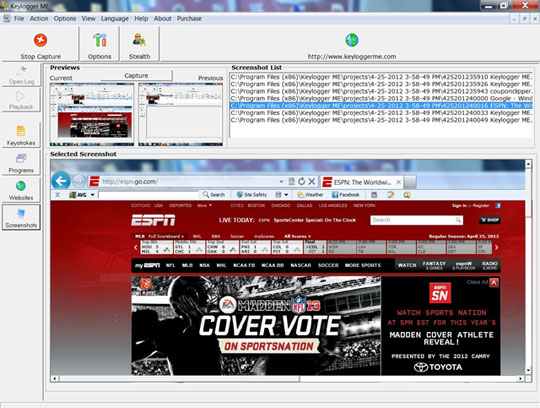
Task: Click the selected screenshot horizontal scroll left arrow
Action: tap(54, 379)
